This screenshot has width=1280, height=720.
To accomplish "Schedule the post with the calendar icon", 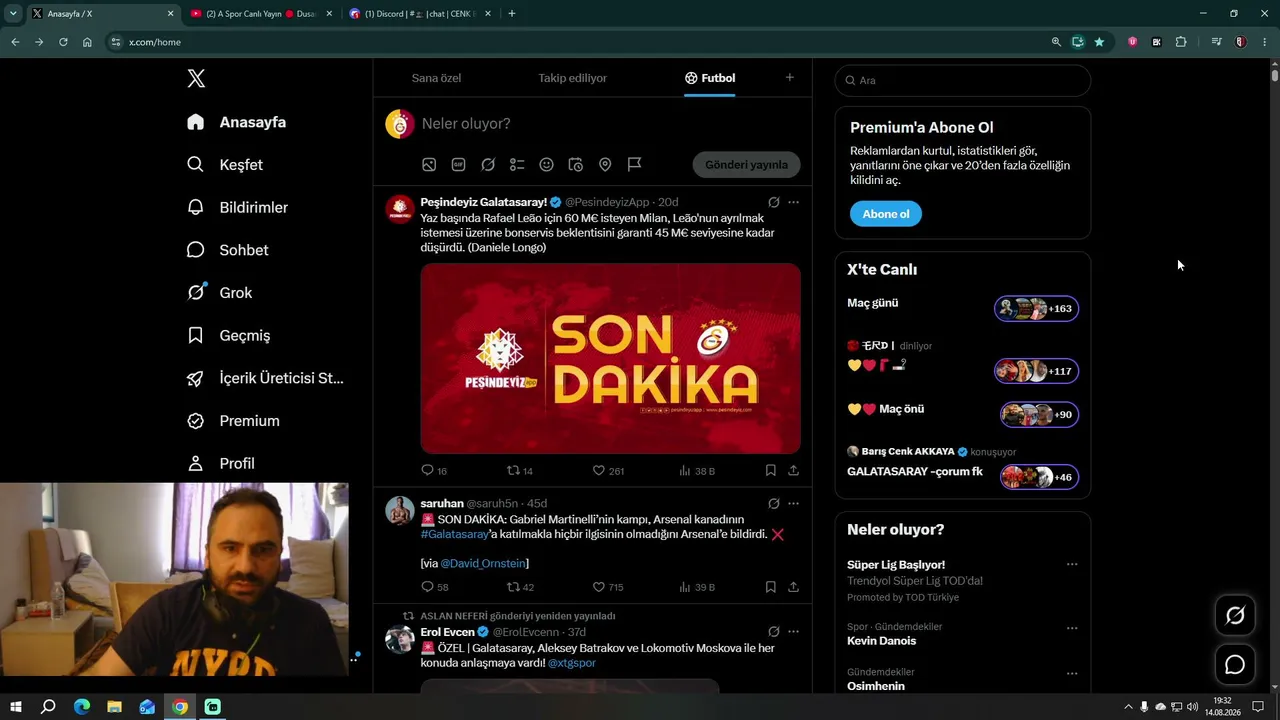I will point(576,164).
